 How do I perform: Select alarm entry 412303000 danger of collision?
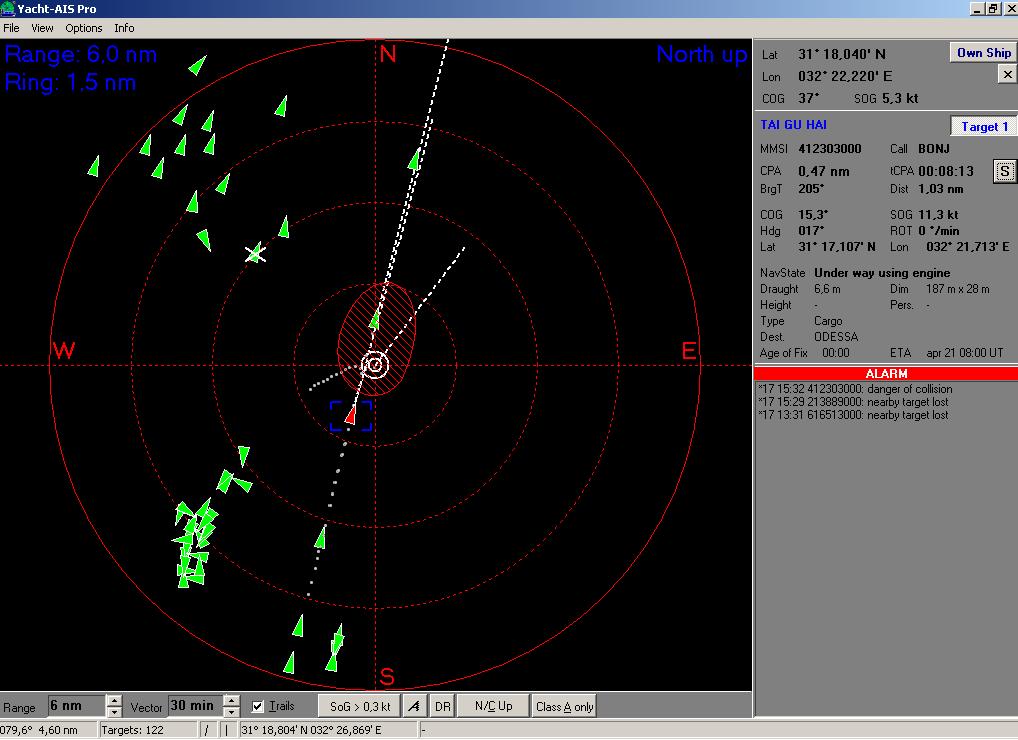855,389
